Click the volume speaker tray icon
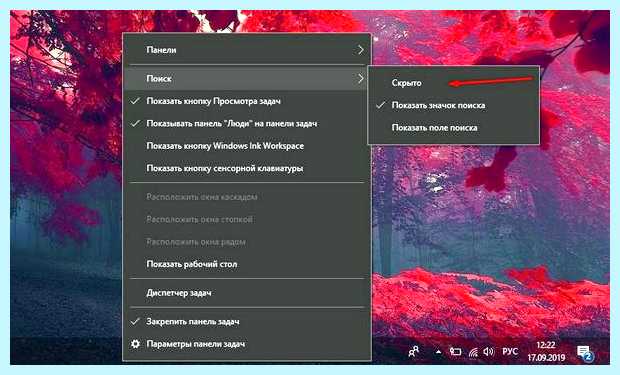Viewport: 620px width, 375px height. tap(489, 351)
